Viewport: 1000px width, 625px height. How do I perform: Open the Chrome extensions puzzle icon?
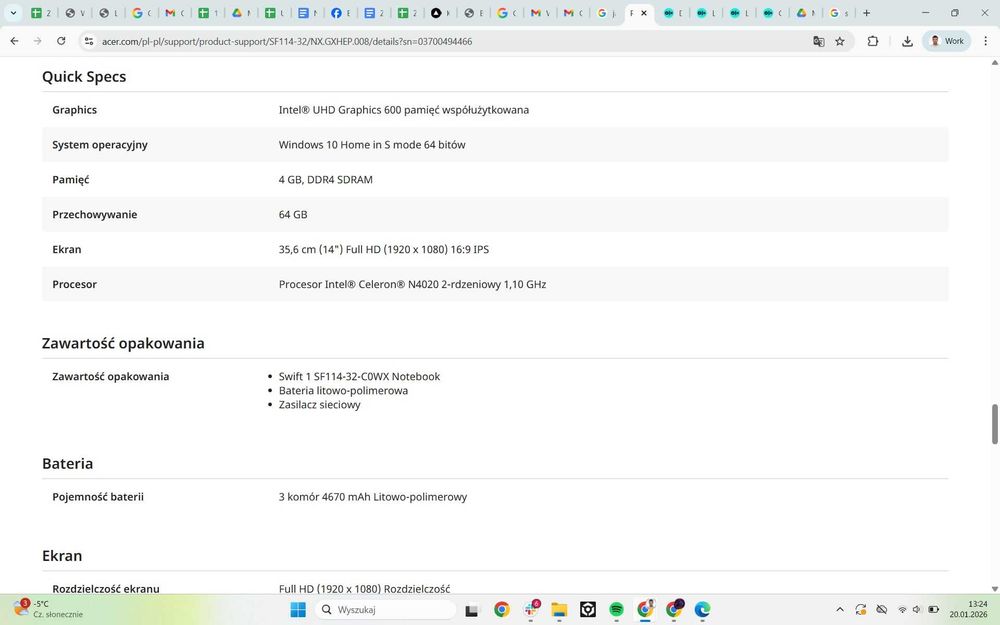pos(872,41)
